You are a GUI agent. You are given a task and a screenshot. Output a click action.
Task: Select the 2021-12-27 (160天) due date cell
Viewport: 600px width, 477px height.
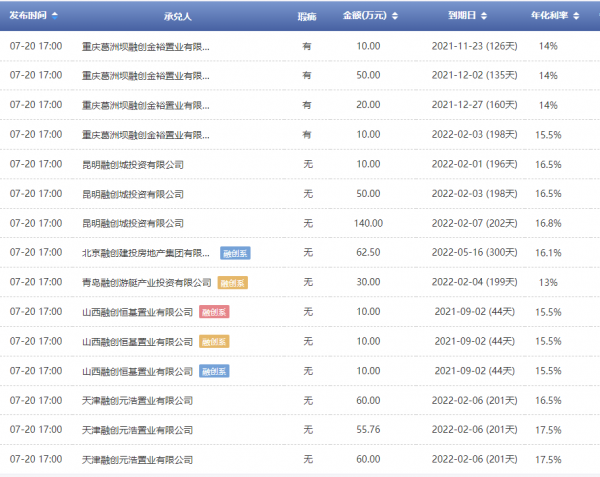474,105
